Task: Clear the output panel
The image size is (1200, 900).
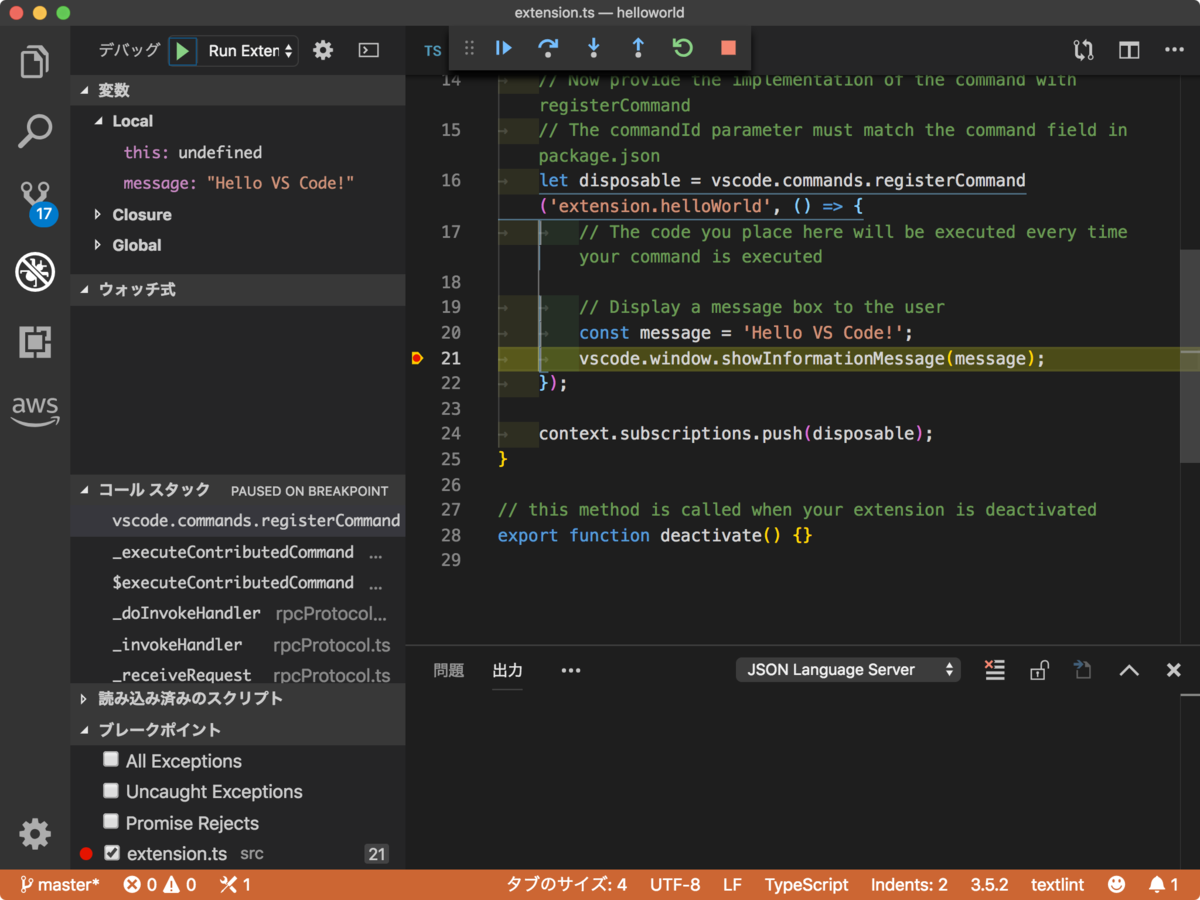Action: pyautogui.click(x=994, y=670)
